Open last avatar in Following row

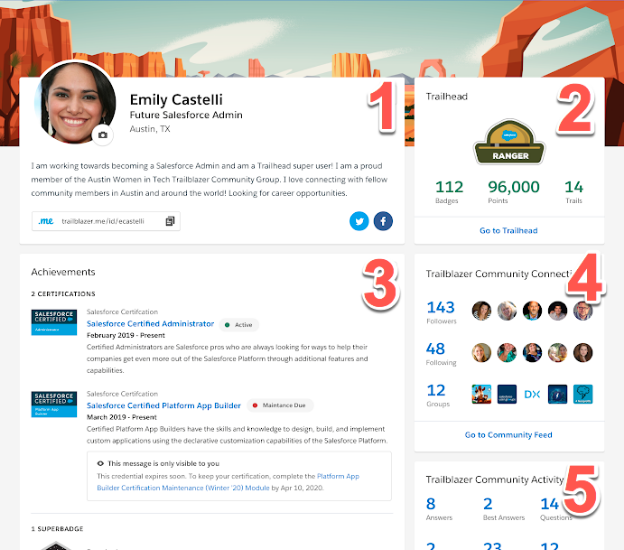tap(583, 353)
